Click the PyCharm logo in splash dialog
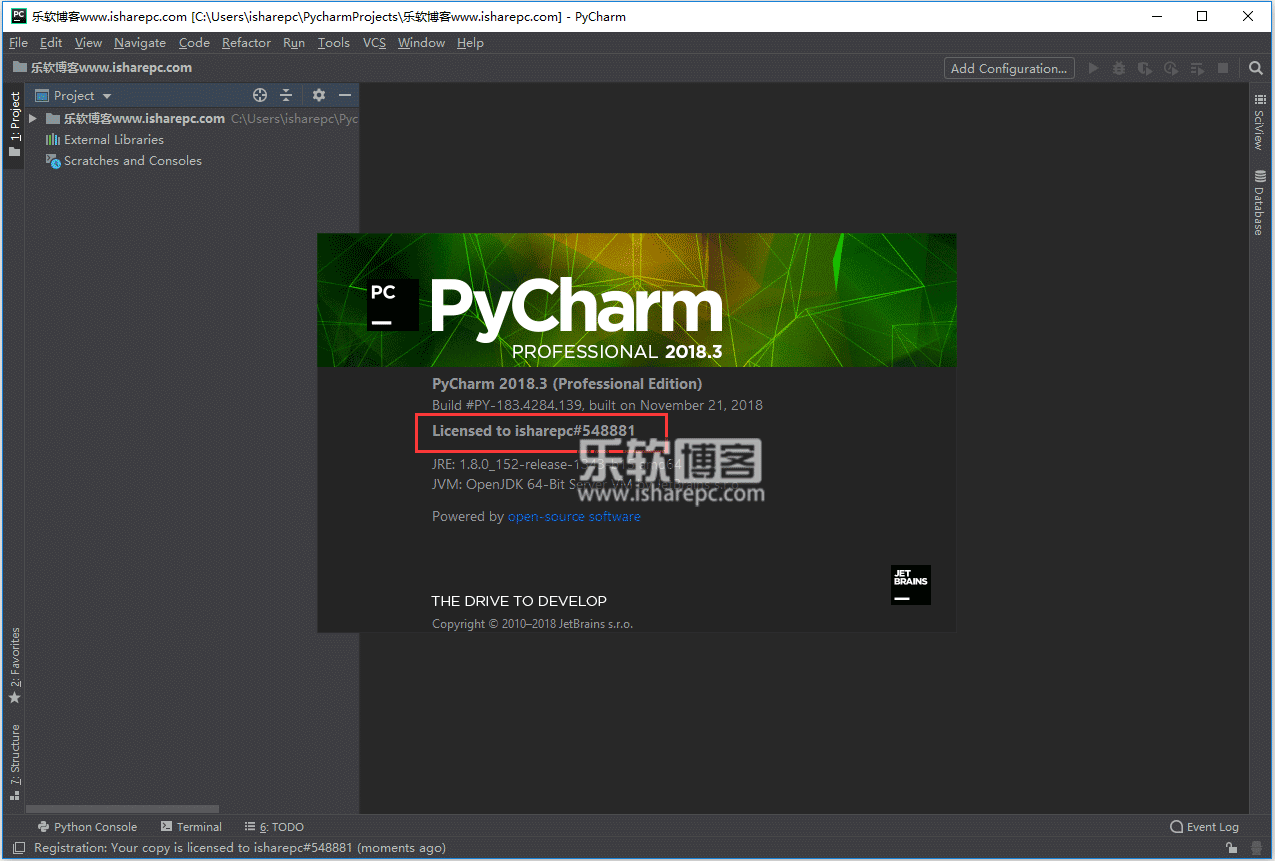1275x861 pixels. [x=392, y=304]
